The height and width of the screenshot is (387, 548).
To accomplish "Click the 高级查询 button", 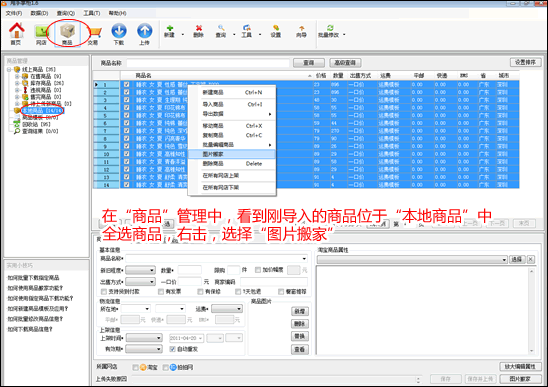I will click(345, 63).
